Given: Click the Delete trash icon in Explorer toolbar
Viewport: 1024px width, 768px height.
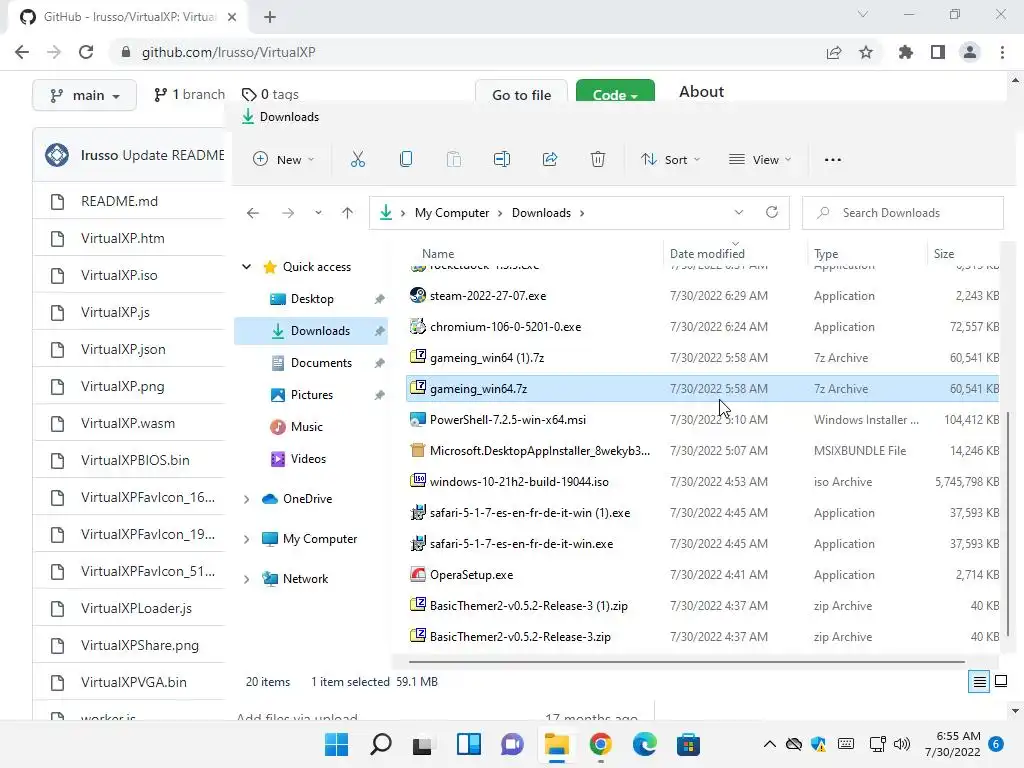Looking at the screenshot, I should tap(598, 159).
